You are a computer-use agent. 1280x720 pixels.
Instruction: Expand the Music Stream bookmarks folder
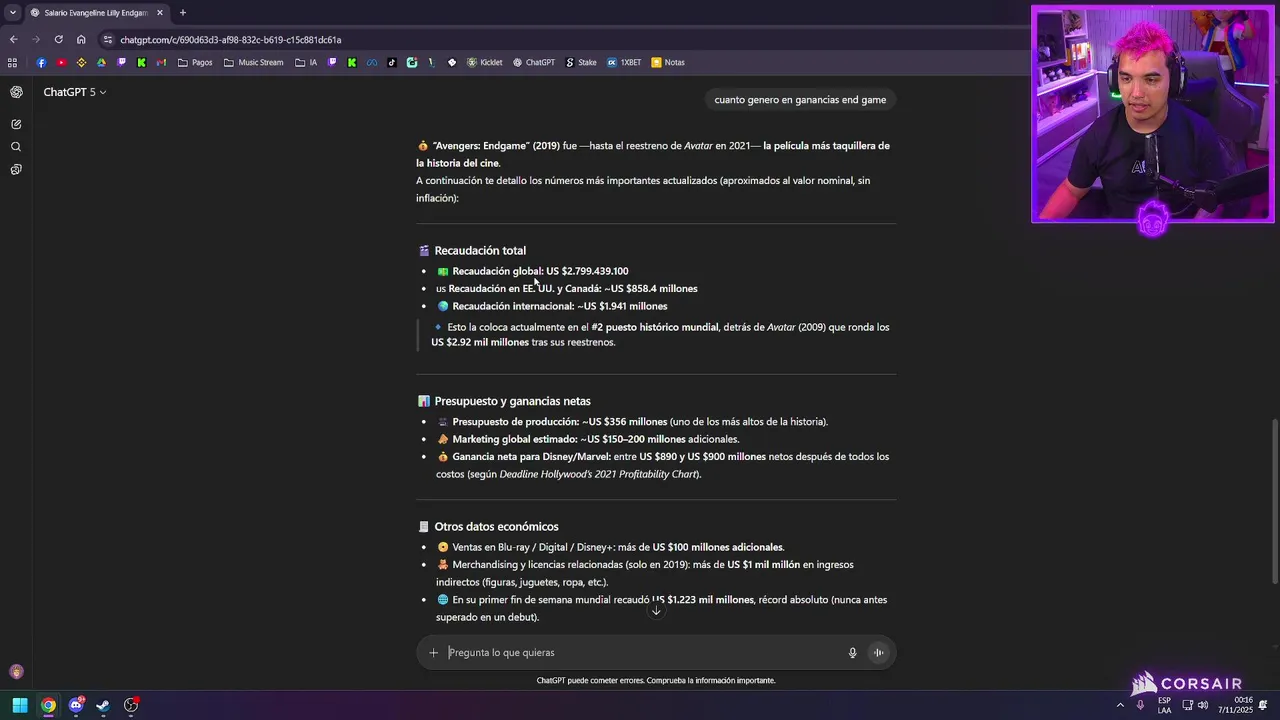(x=254, y=62)
